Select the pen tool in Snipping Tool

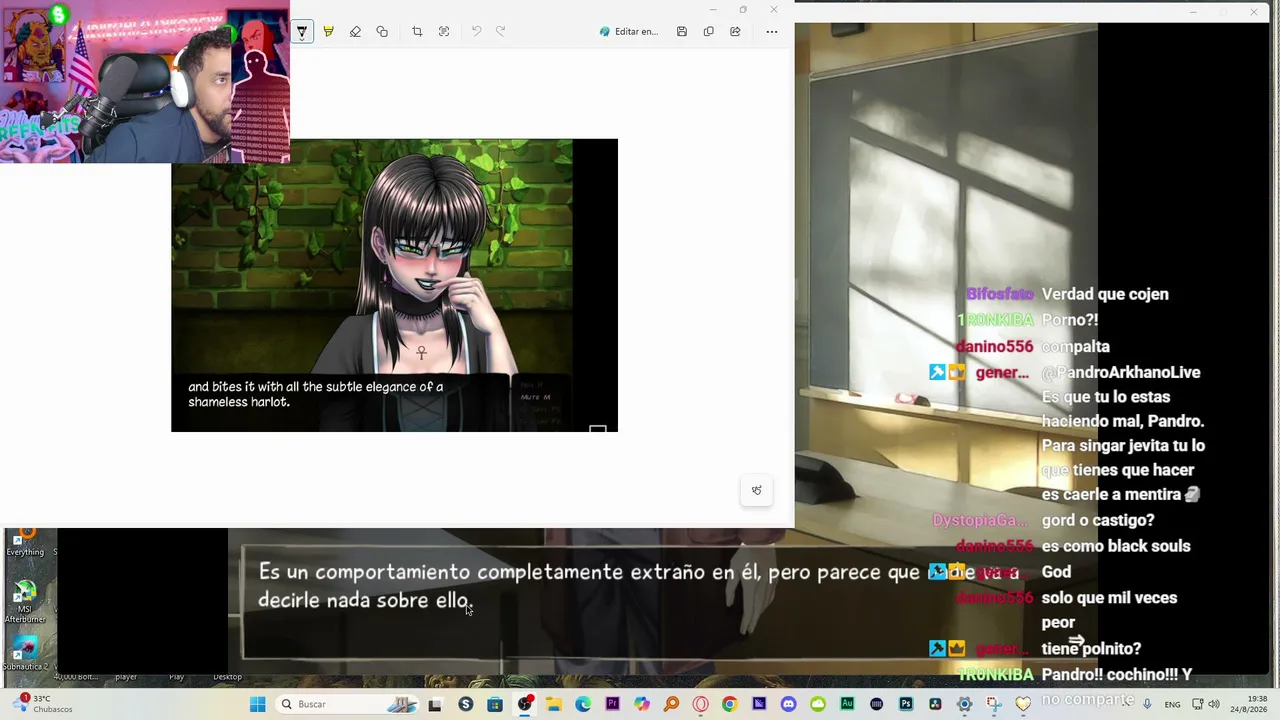point(302,32)
